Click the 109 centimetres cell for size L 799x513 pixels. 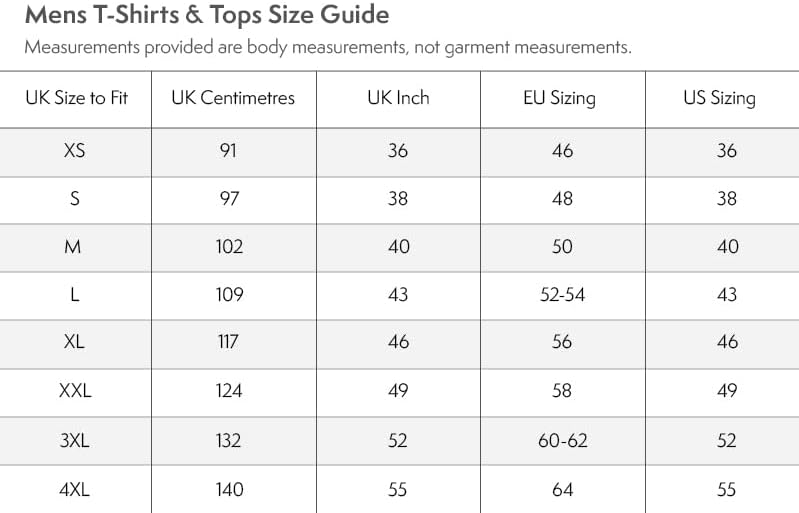pos(229,294)
